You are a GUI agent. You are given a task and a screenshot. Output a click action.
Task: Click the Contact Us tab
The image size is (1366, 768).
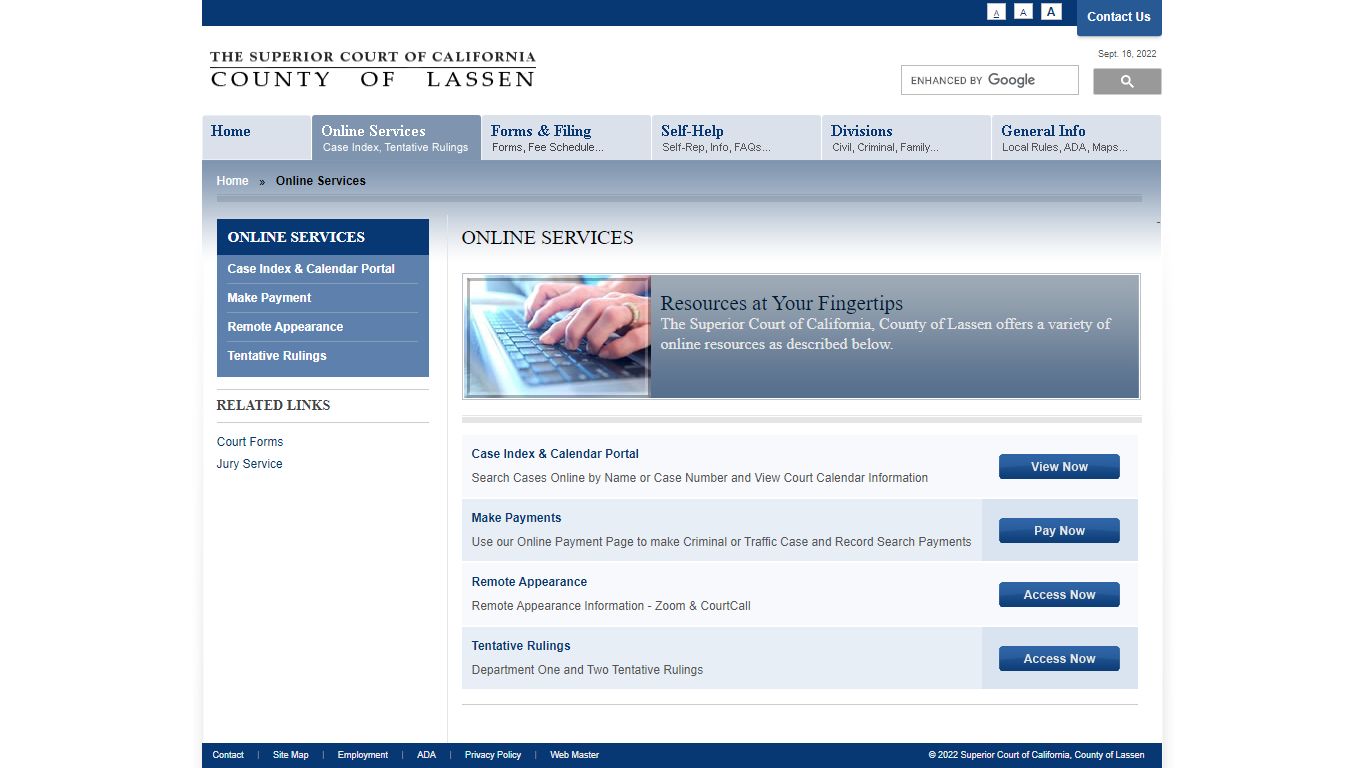[x=1119, y=17]
